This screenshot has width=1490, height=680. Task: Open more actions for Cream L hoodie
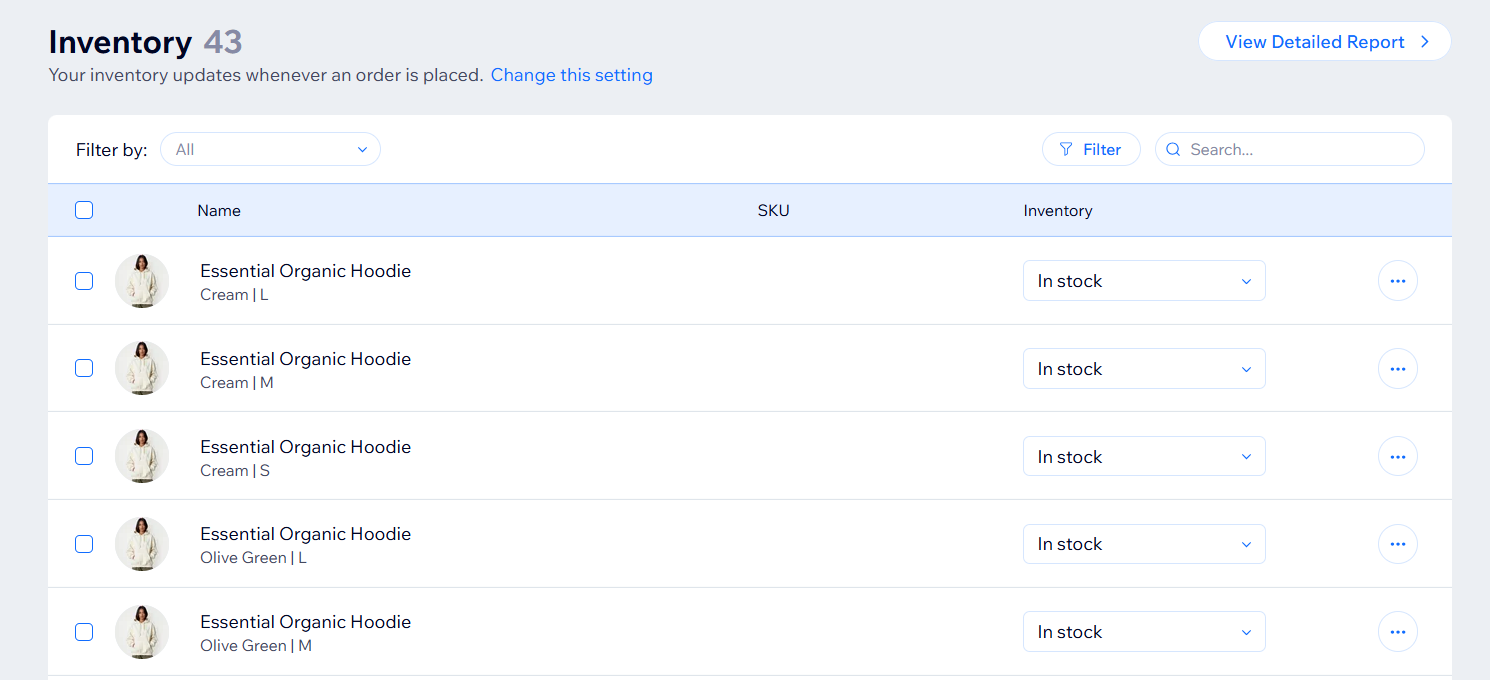click(1397, 281)
